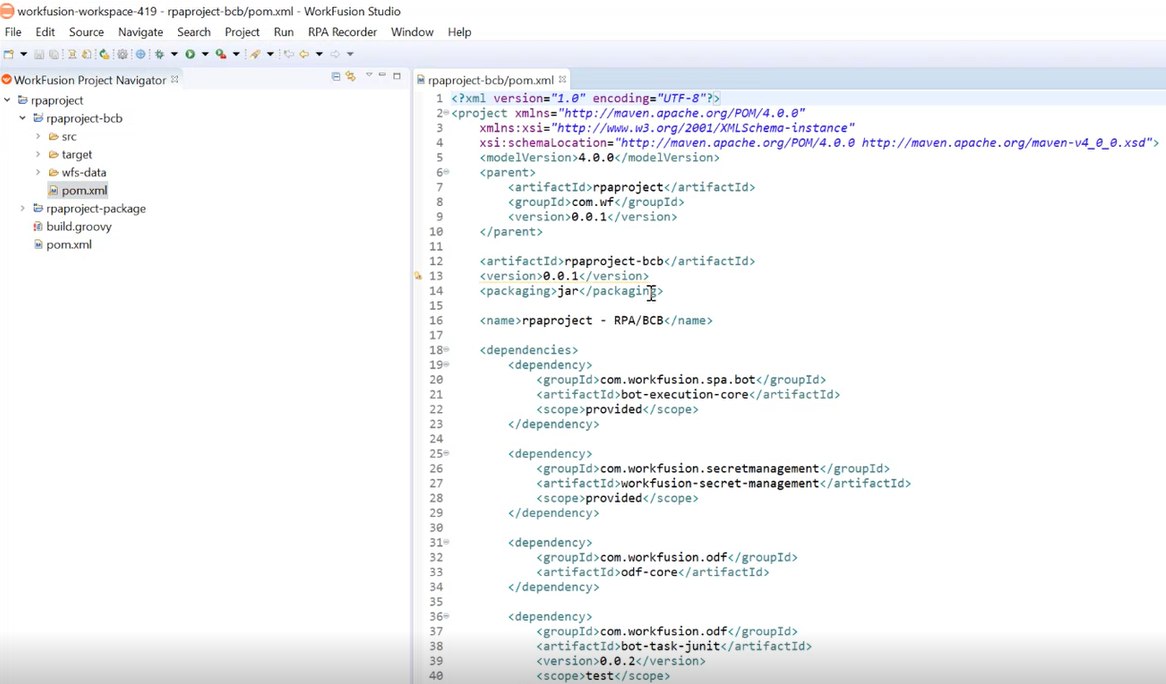The width and height of the screenshot is (1166, 684).
Task: Open the Search menu
Action: [x=194, y=32]
